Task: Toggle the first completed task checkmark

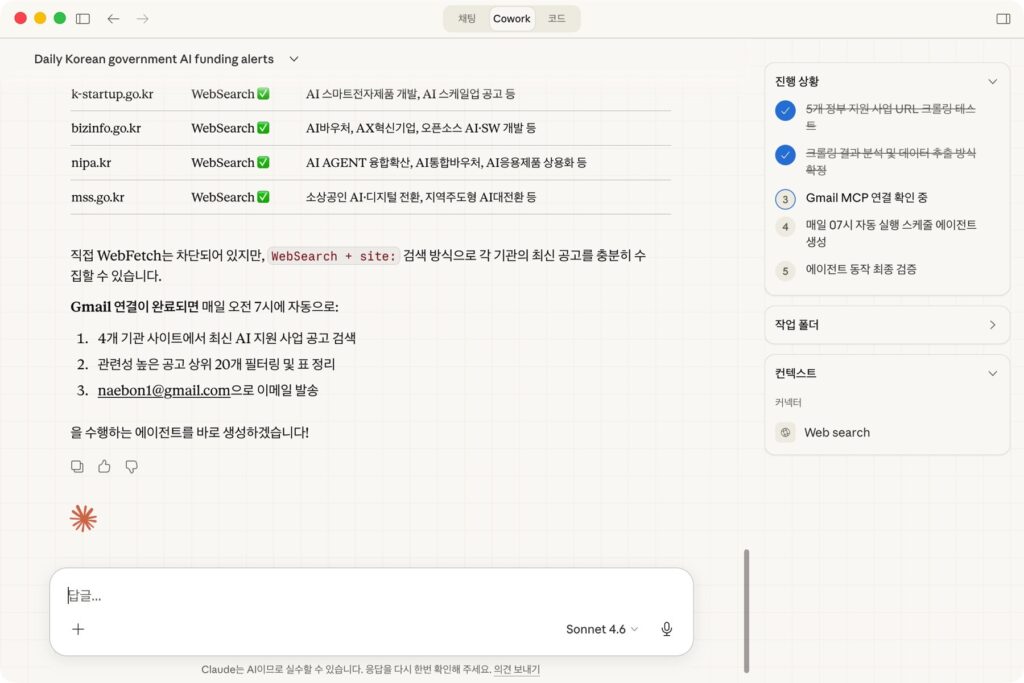Action: click(785, 111)
